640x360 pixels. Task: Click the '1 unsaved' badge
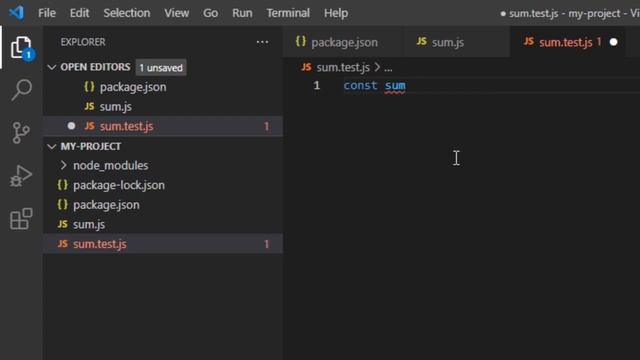click(x=161, y=68)
